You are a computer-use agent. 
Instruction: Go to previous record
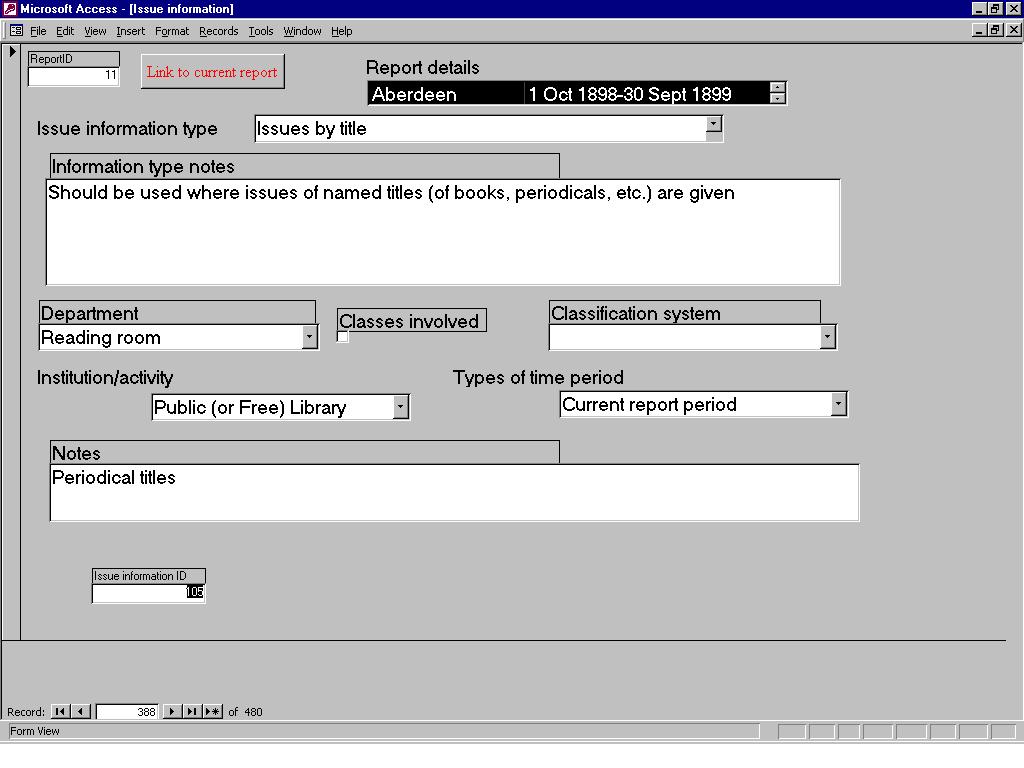(80, 711)
